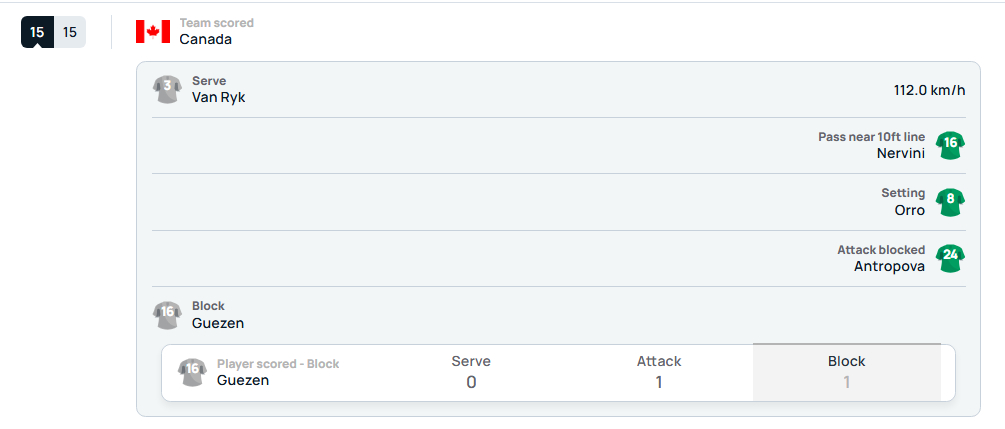Click Orro's green jersey number 8
This screenshot has height=429, width=1005.
950,201
